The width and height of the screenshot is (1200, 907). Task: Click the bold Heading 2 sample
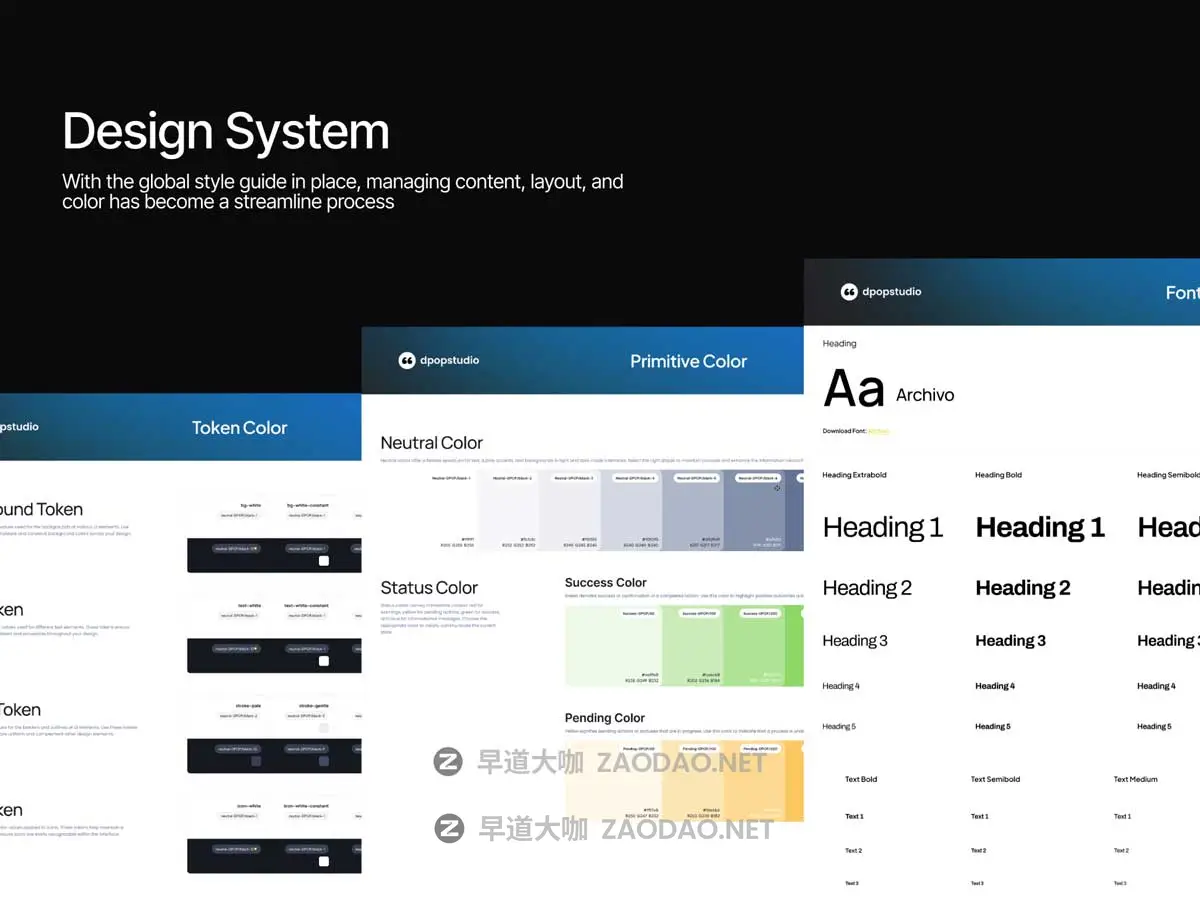[x=1022, y=588]
